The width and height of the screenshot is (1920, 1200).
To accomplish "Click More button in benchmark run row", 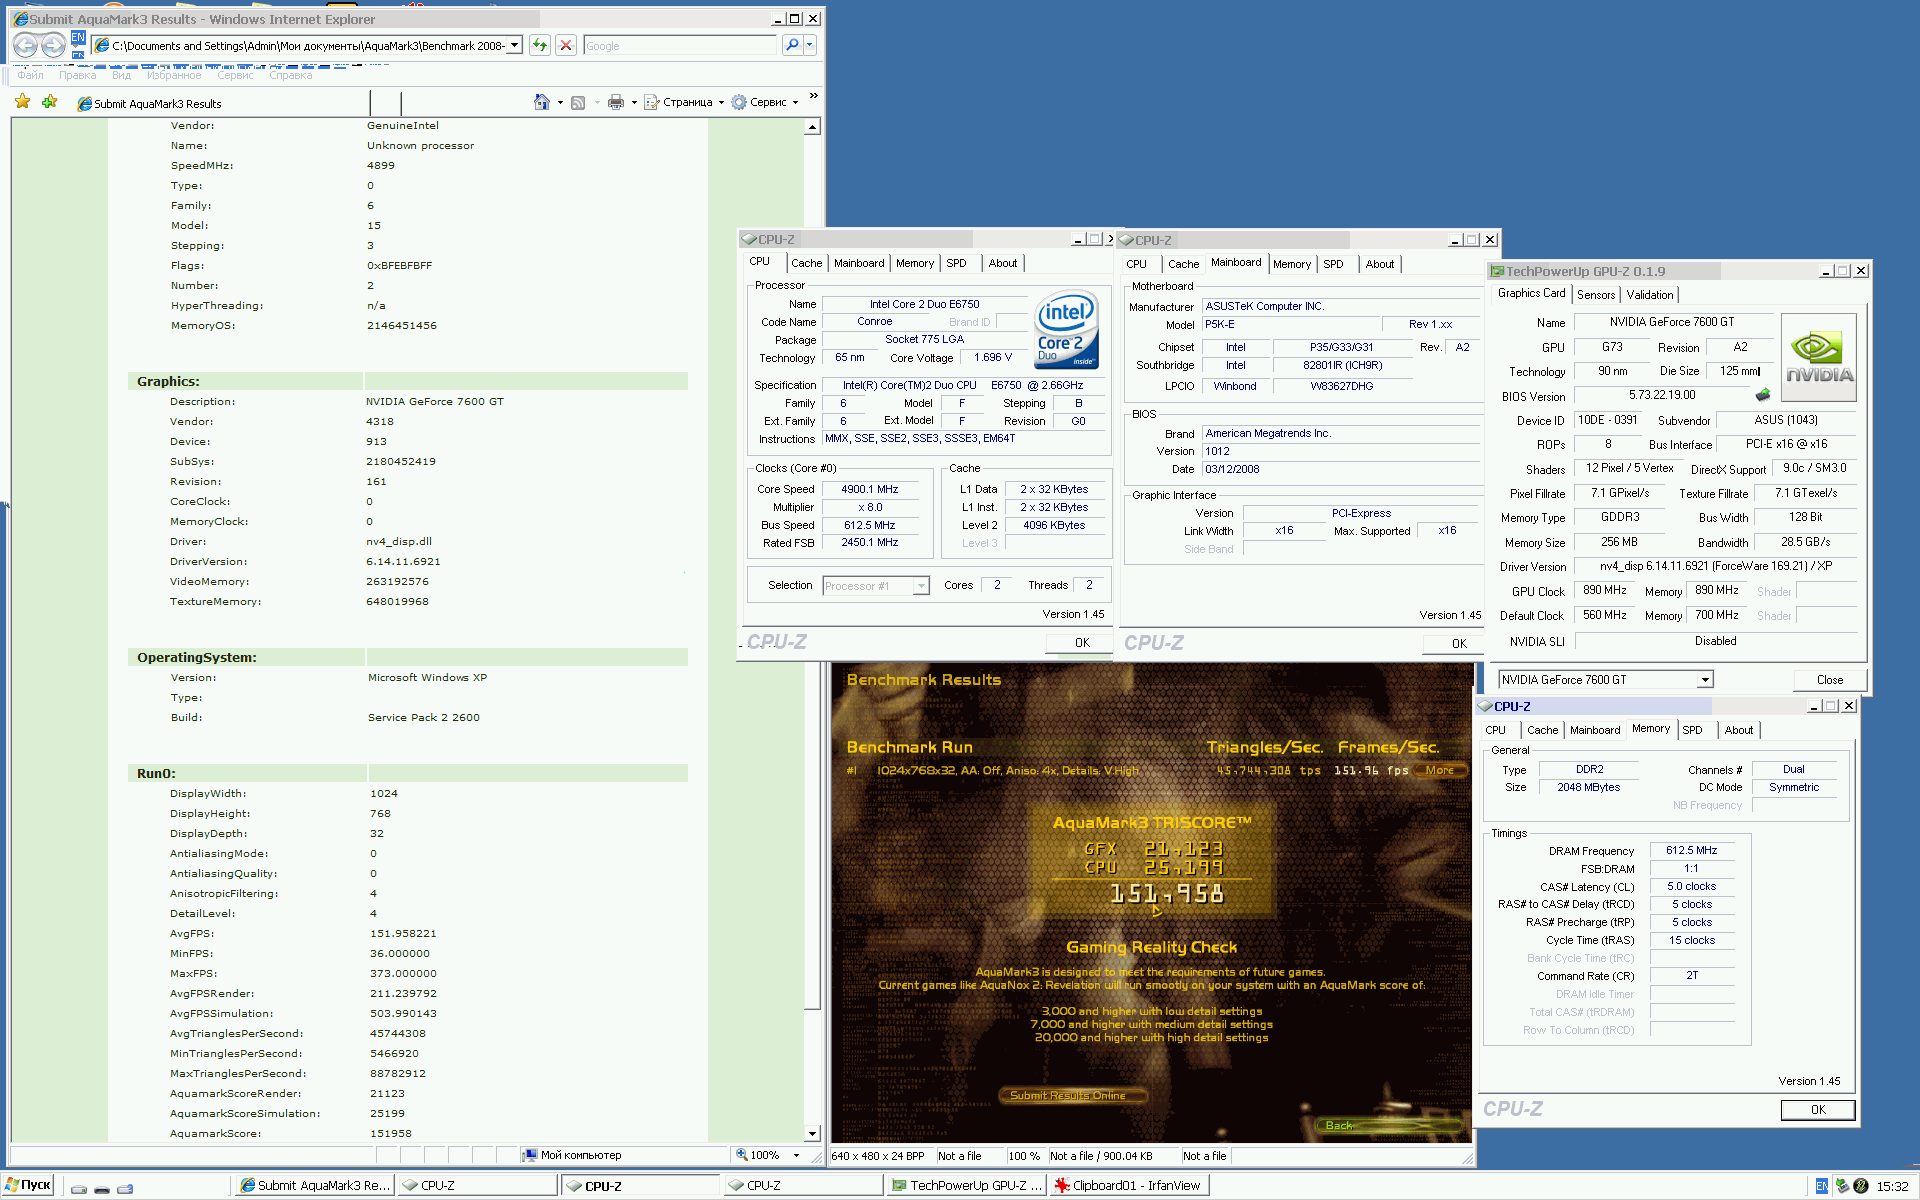I will [x=1440, y=771].
